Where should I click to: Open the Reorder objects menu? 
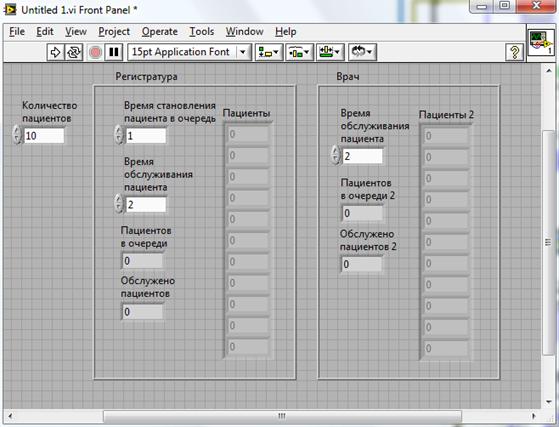(362, 52)
